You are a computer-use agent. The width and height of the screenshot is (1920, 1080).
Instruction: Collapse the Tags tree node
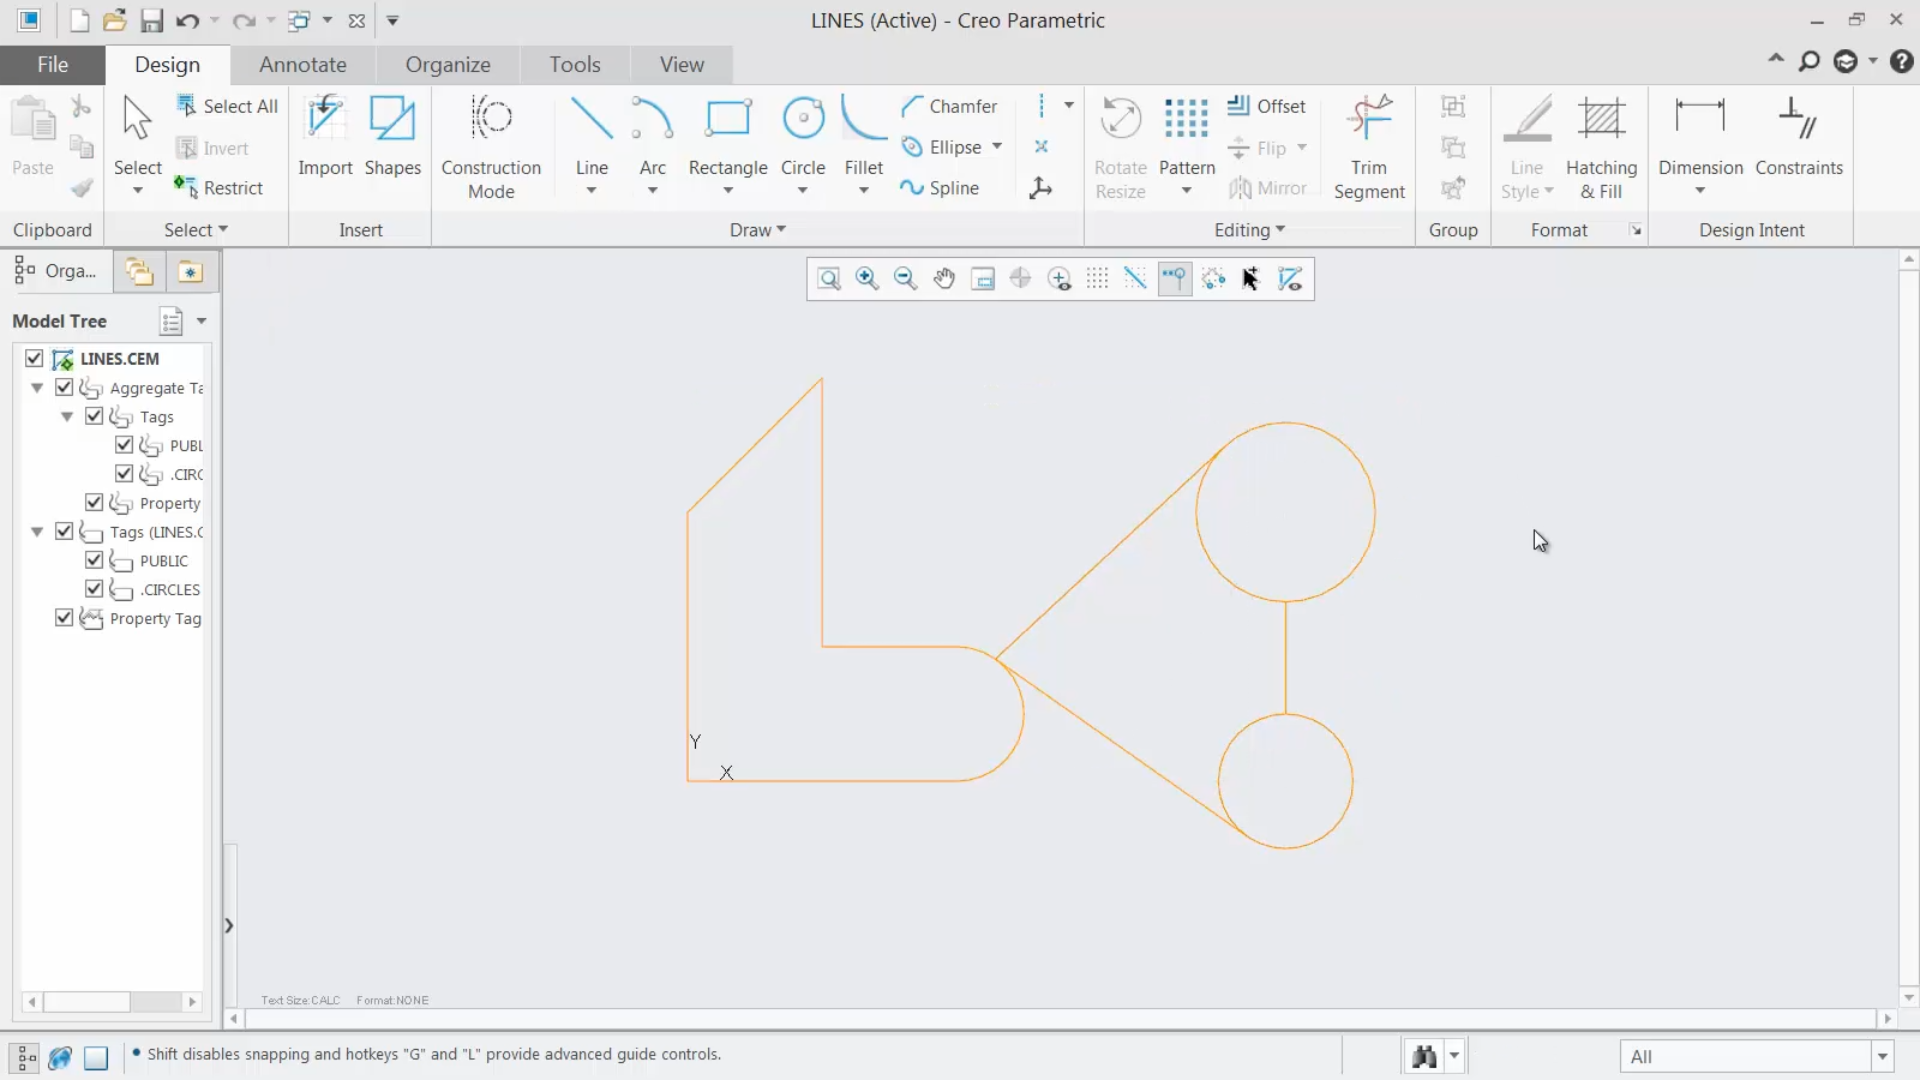point(67,417)
